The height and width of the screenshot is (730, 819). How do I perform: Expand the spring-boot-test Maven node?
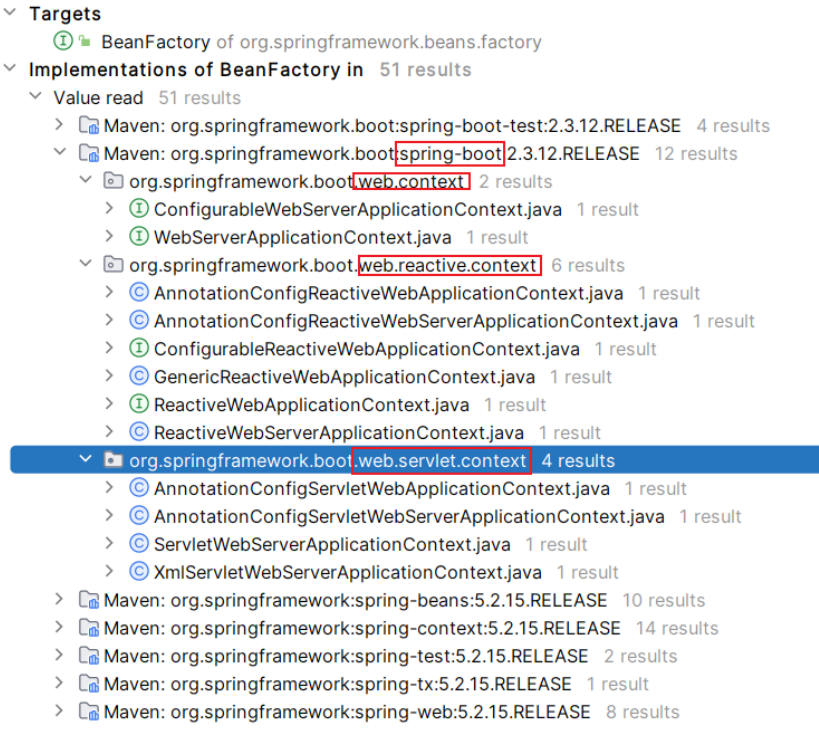tap(57, 126)
